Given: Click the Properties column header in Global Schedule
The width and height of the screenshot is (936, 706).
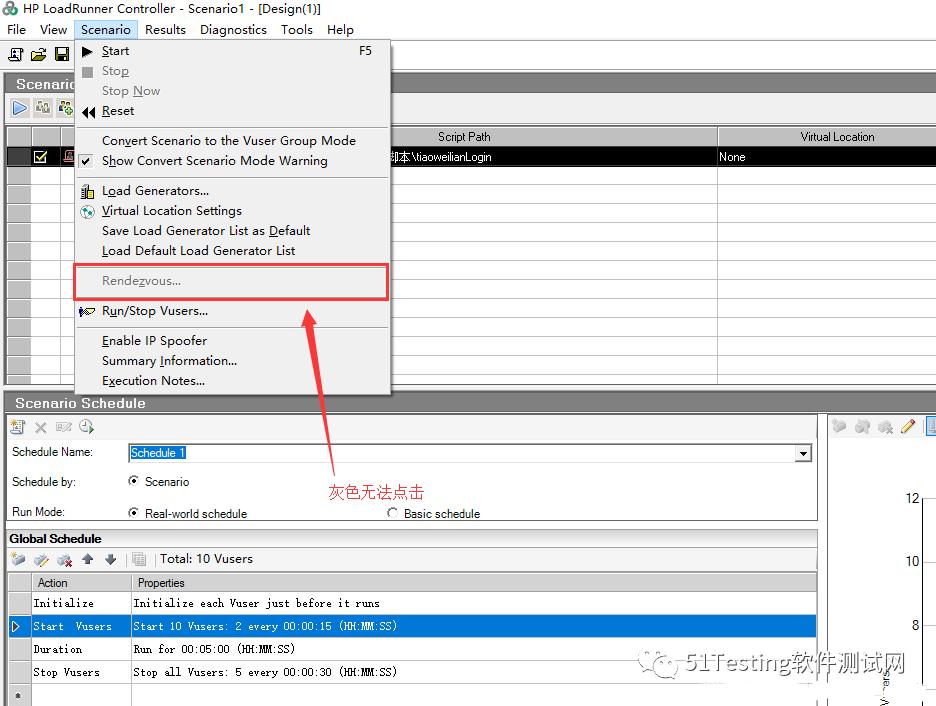Looking at the screenshot, I should tap(474, 583).
